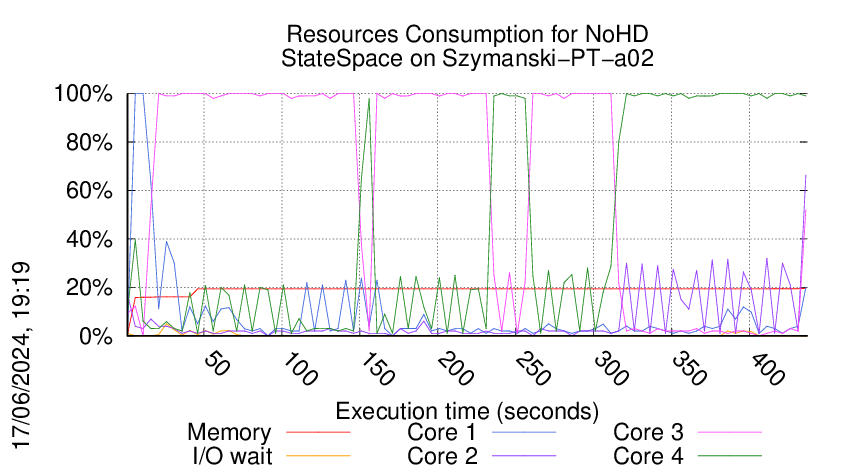Click the Core 1 legend label
Image resolution: width=850 pixels, height=475 pixels.
point(441,433)
